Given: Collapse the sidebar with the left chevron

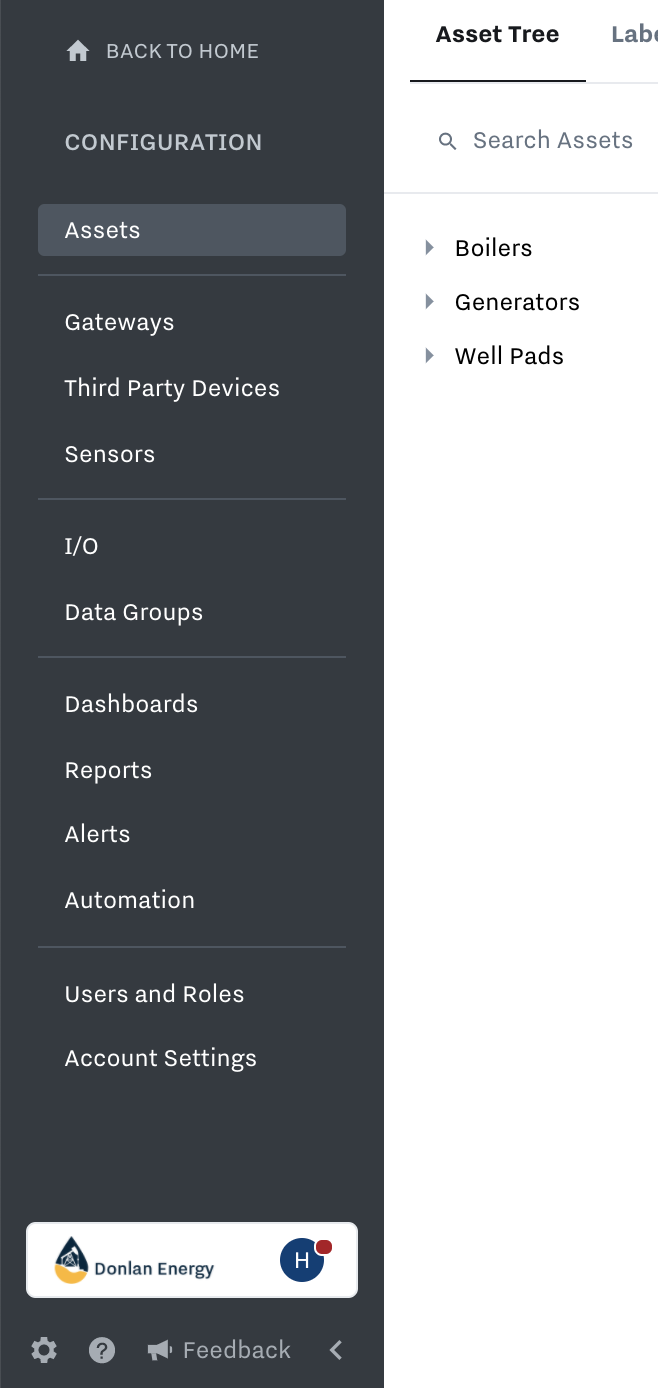Looking at the screenshot, I should [x=336, y=1351].
